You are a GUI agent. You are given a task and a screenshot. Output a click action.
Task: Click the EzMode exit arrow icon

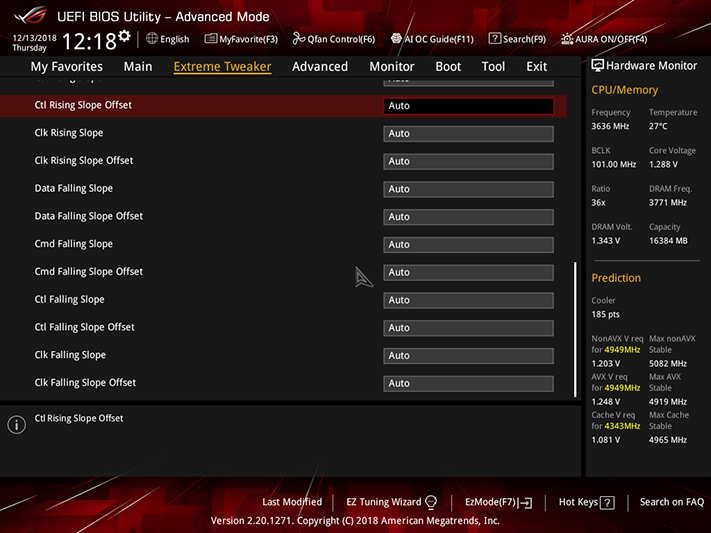tap(526, 503)
